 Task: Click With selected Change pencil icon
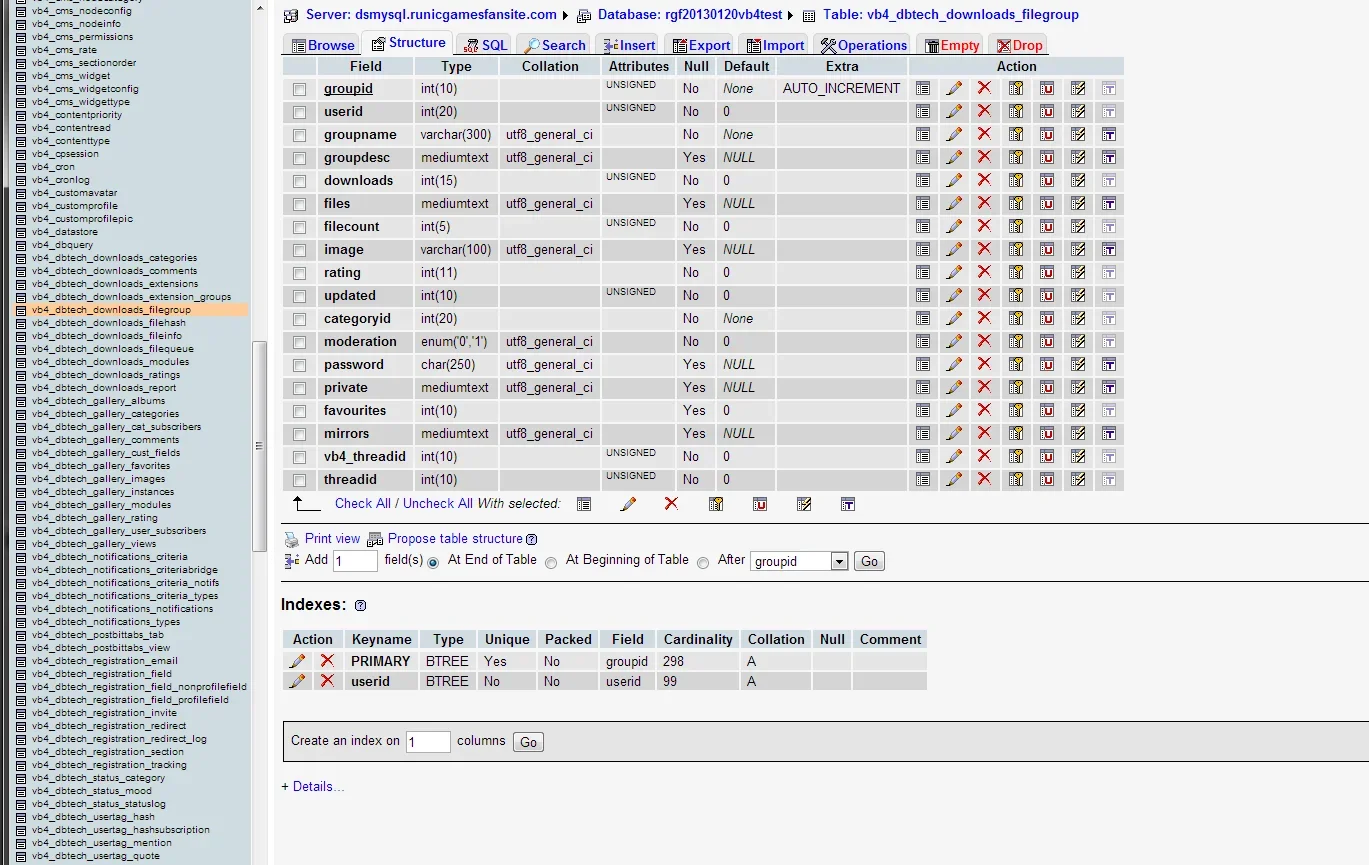(628, 504)
